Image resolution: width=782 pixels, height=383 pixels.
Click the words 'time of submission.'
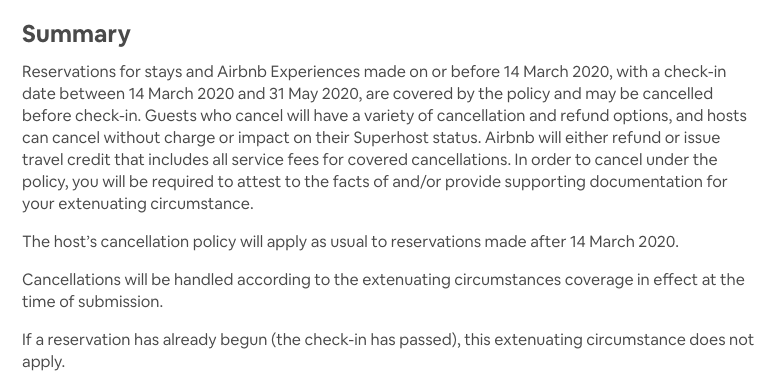pos(92,302)
